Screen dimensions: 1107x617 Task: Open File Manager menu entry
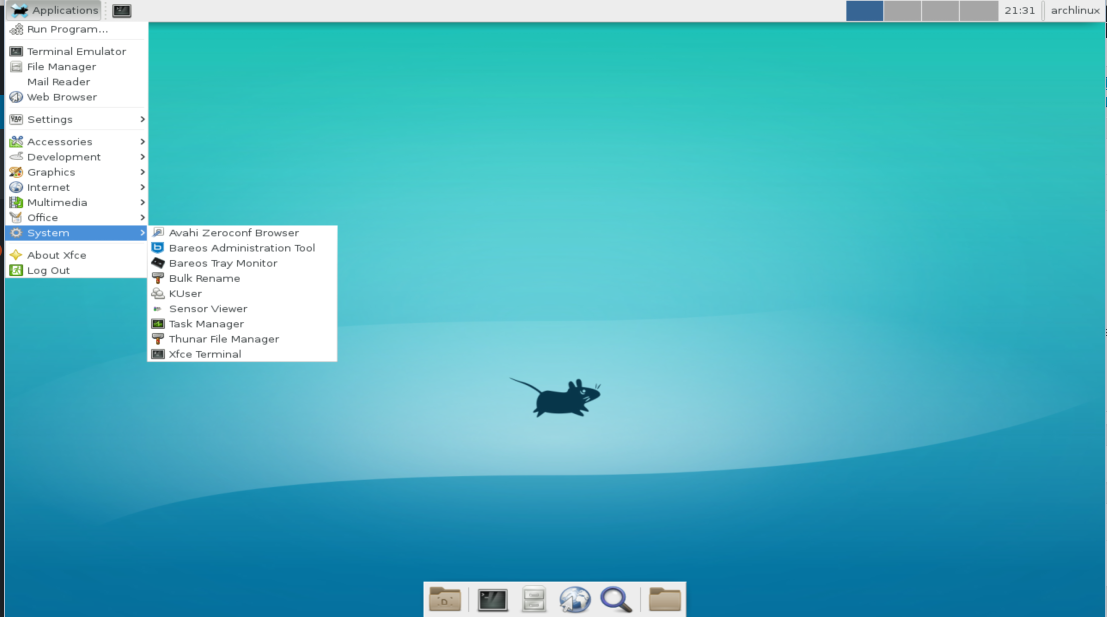click(x=76, y=66)
